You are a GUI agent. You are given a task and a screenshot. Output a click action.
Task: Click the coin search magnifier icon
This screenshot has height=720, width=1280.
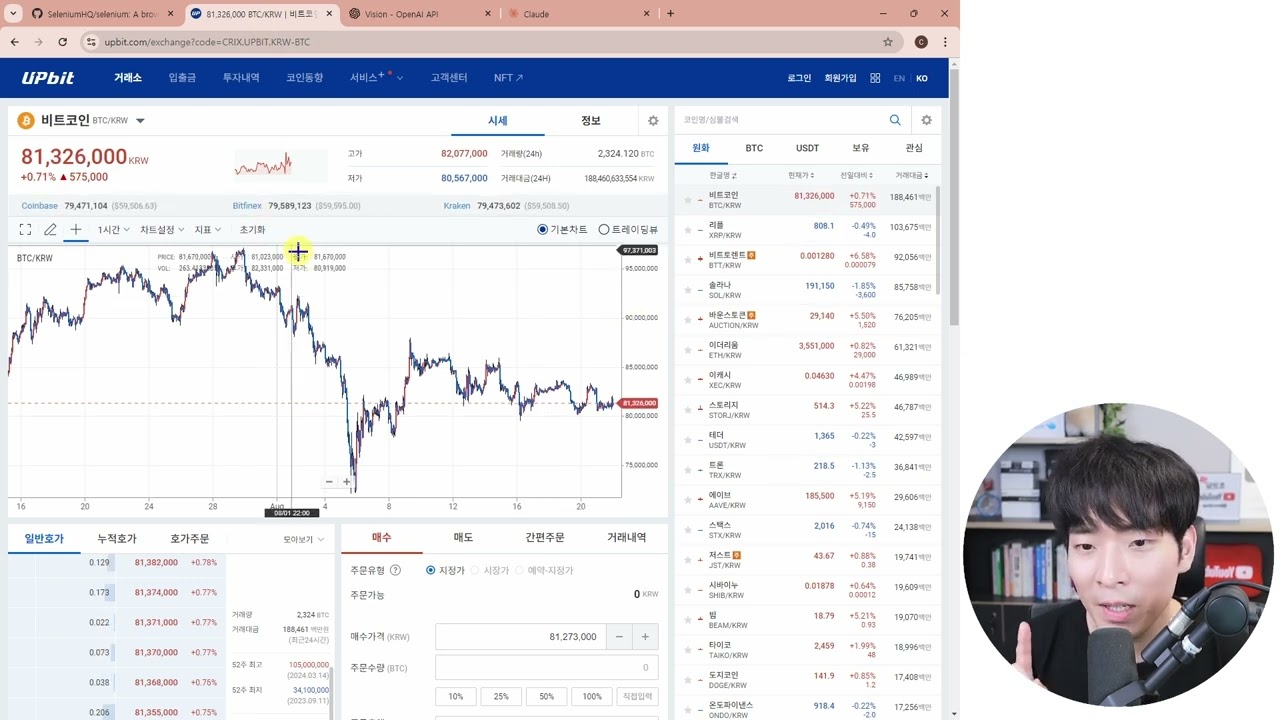(895, 120)
